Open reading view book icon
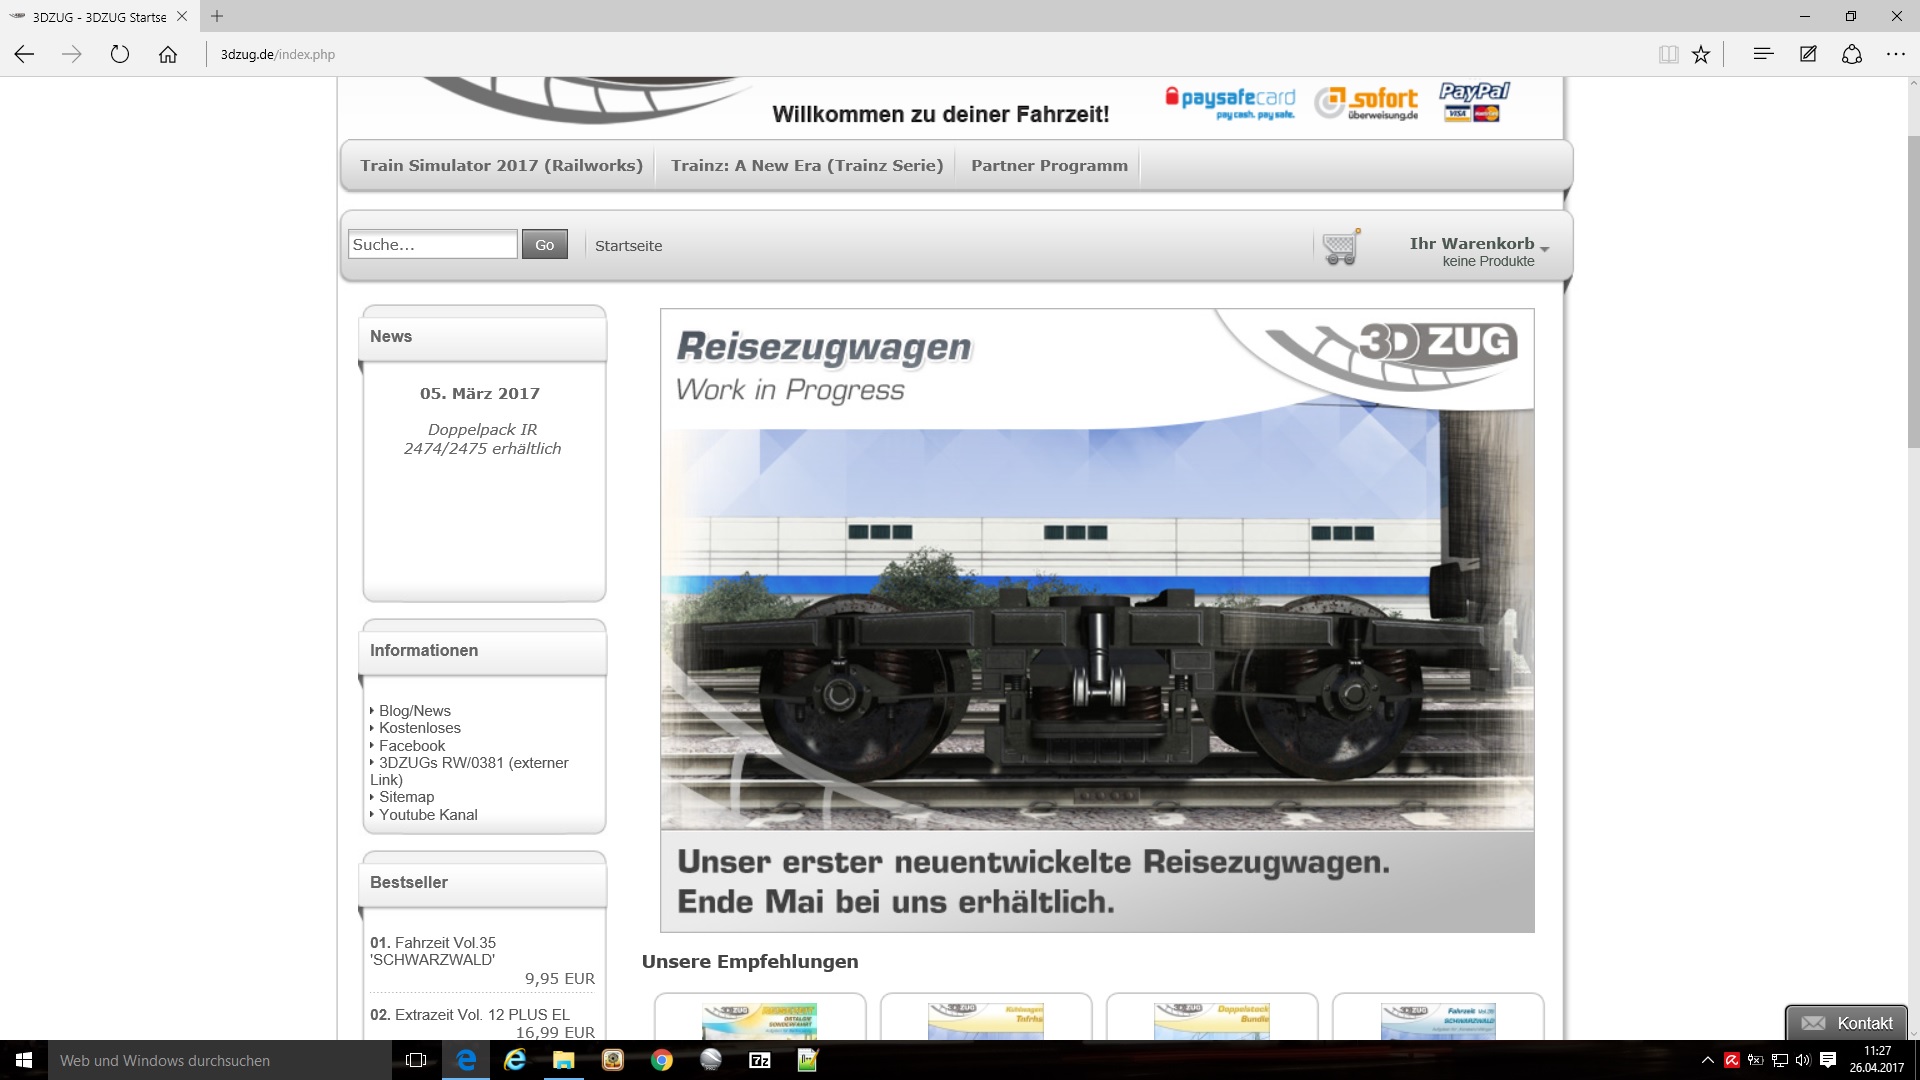Image resolution: width=1920 pixels, height=1080 pixels. coord(1668,55)
